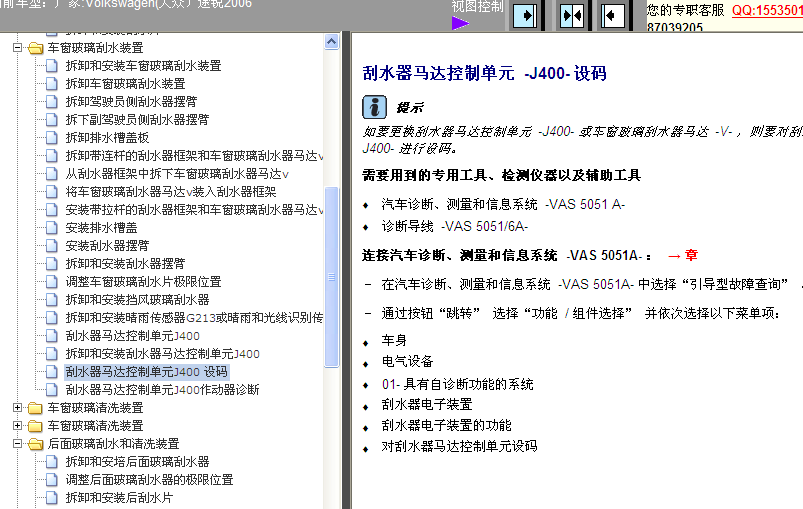Open 将车窗玻璃刮水器马达v装入刮水器框架 topic

point(171,192)
